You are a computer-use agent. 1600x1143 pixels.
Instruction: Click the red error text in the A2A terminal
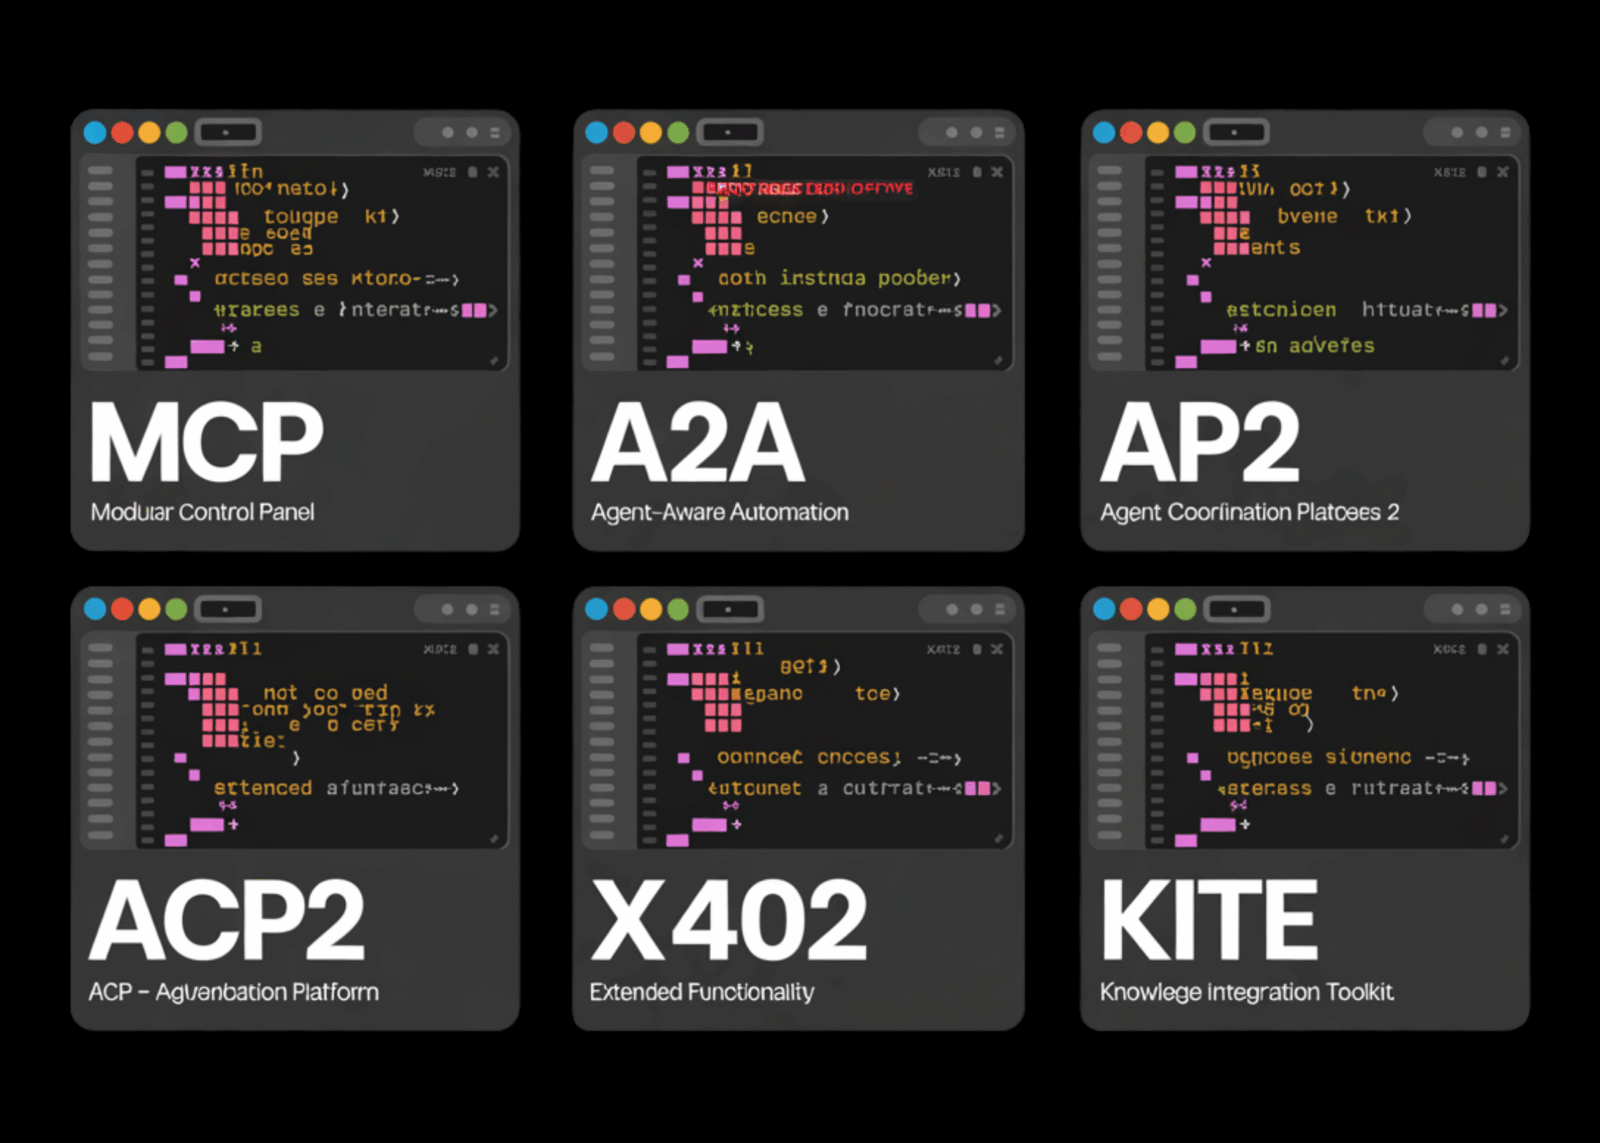pos(810,188)
